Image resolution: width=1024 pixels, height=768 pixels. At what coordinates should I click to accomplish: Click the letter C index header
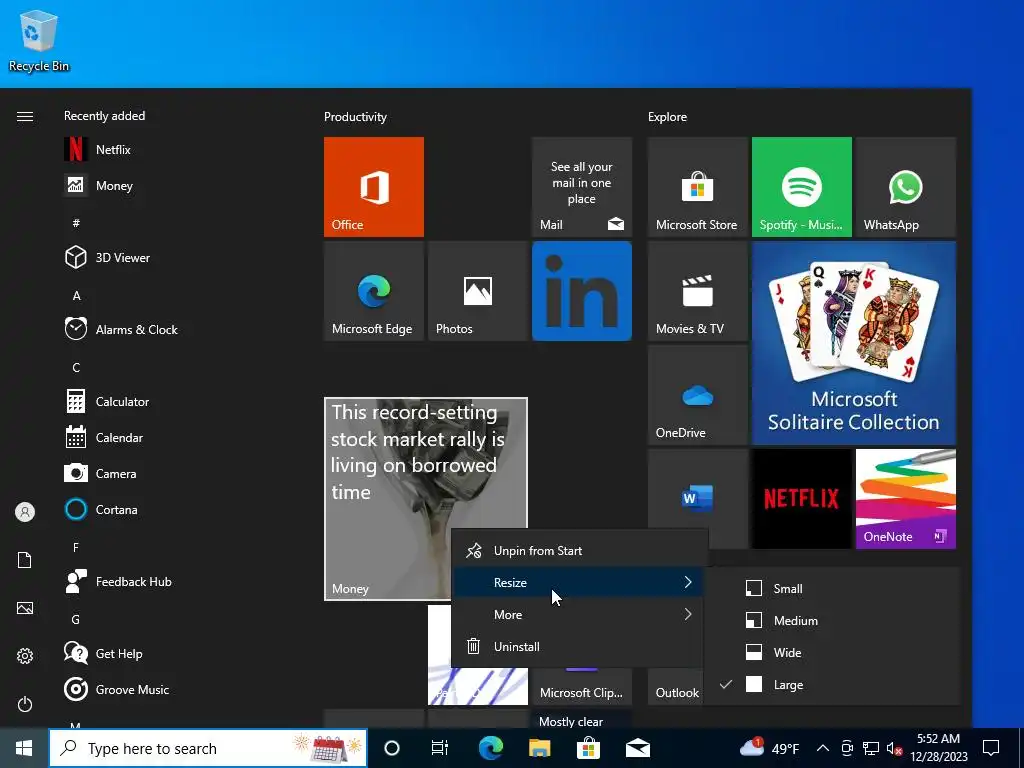[x=76, y=368]
